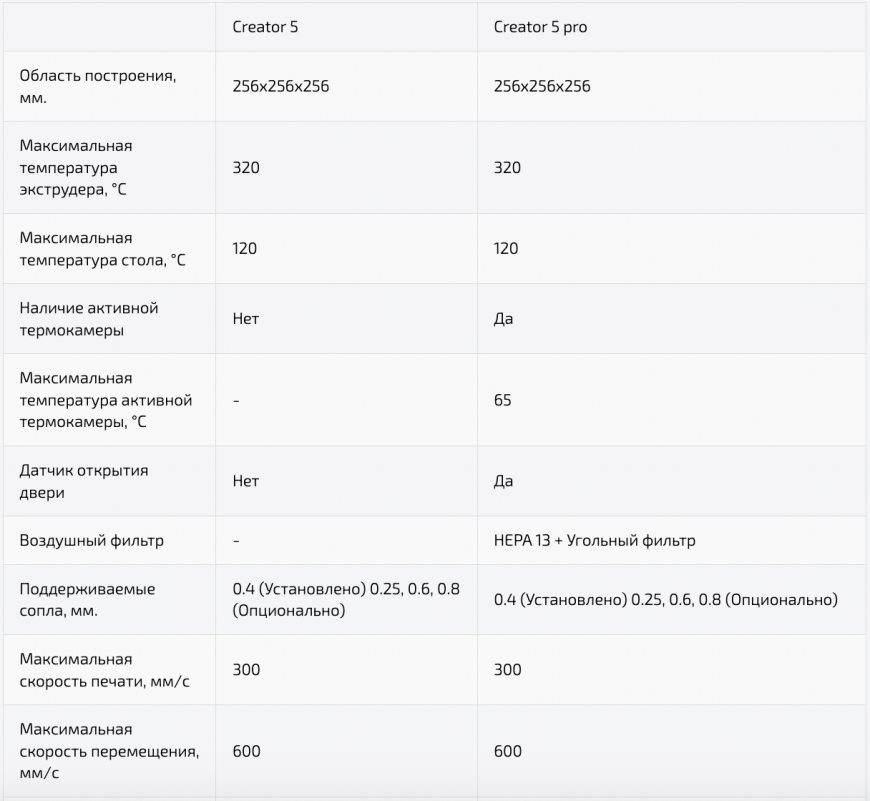
Task: Select Поддерживаемые сопла row label
Action: tap(87, 600)
